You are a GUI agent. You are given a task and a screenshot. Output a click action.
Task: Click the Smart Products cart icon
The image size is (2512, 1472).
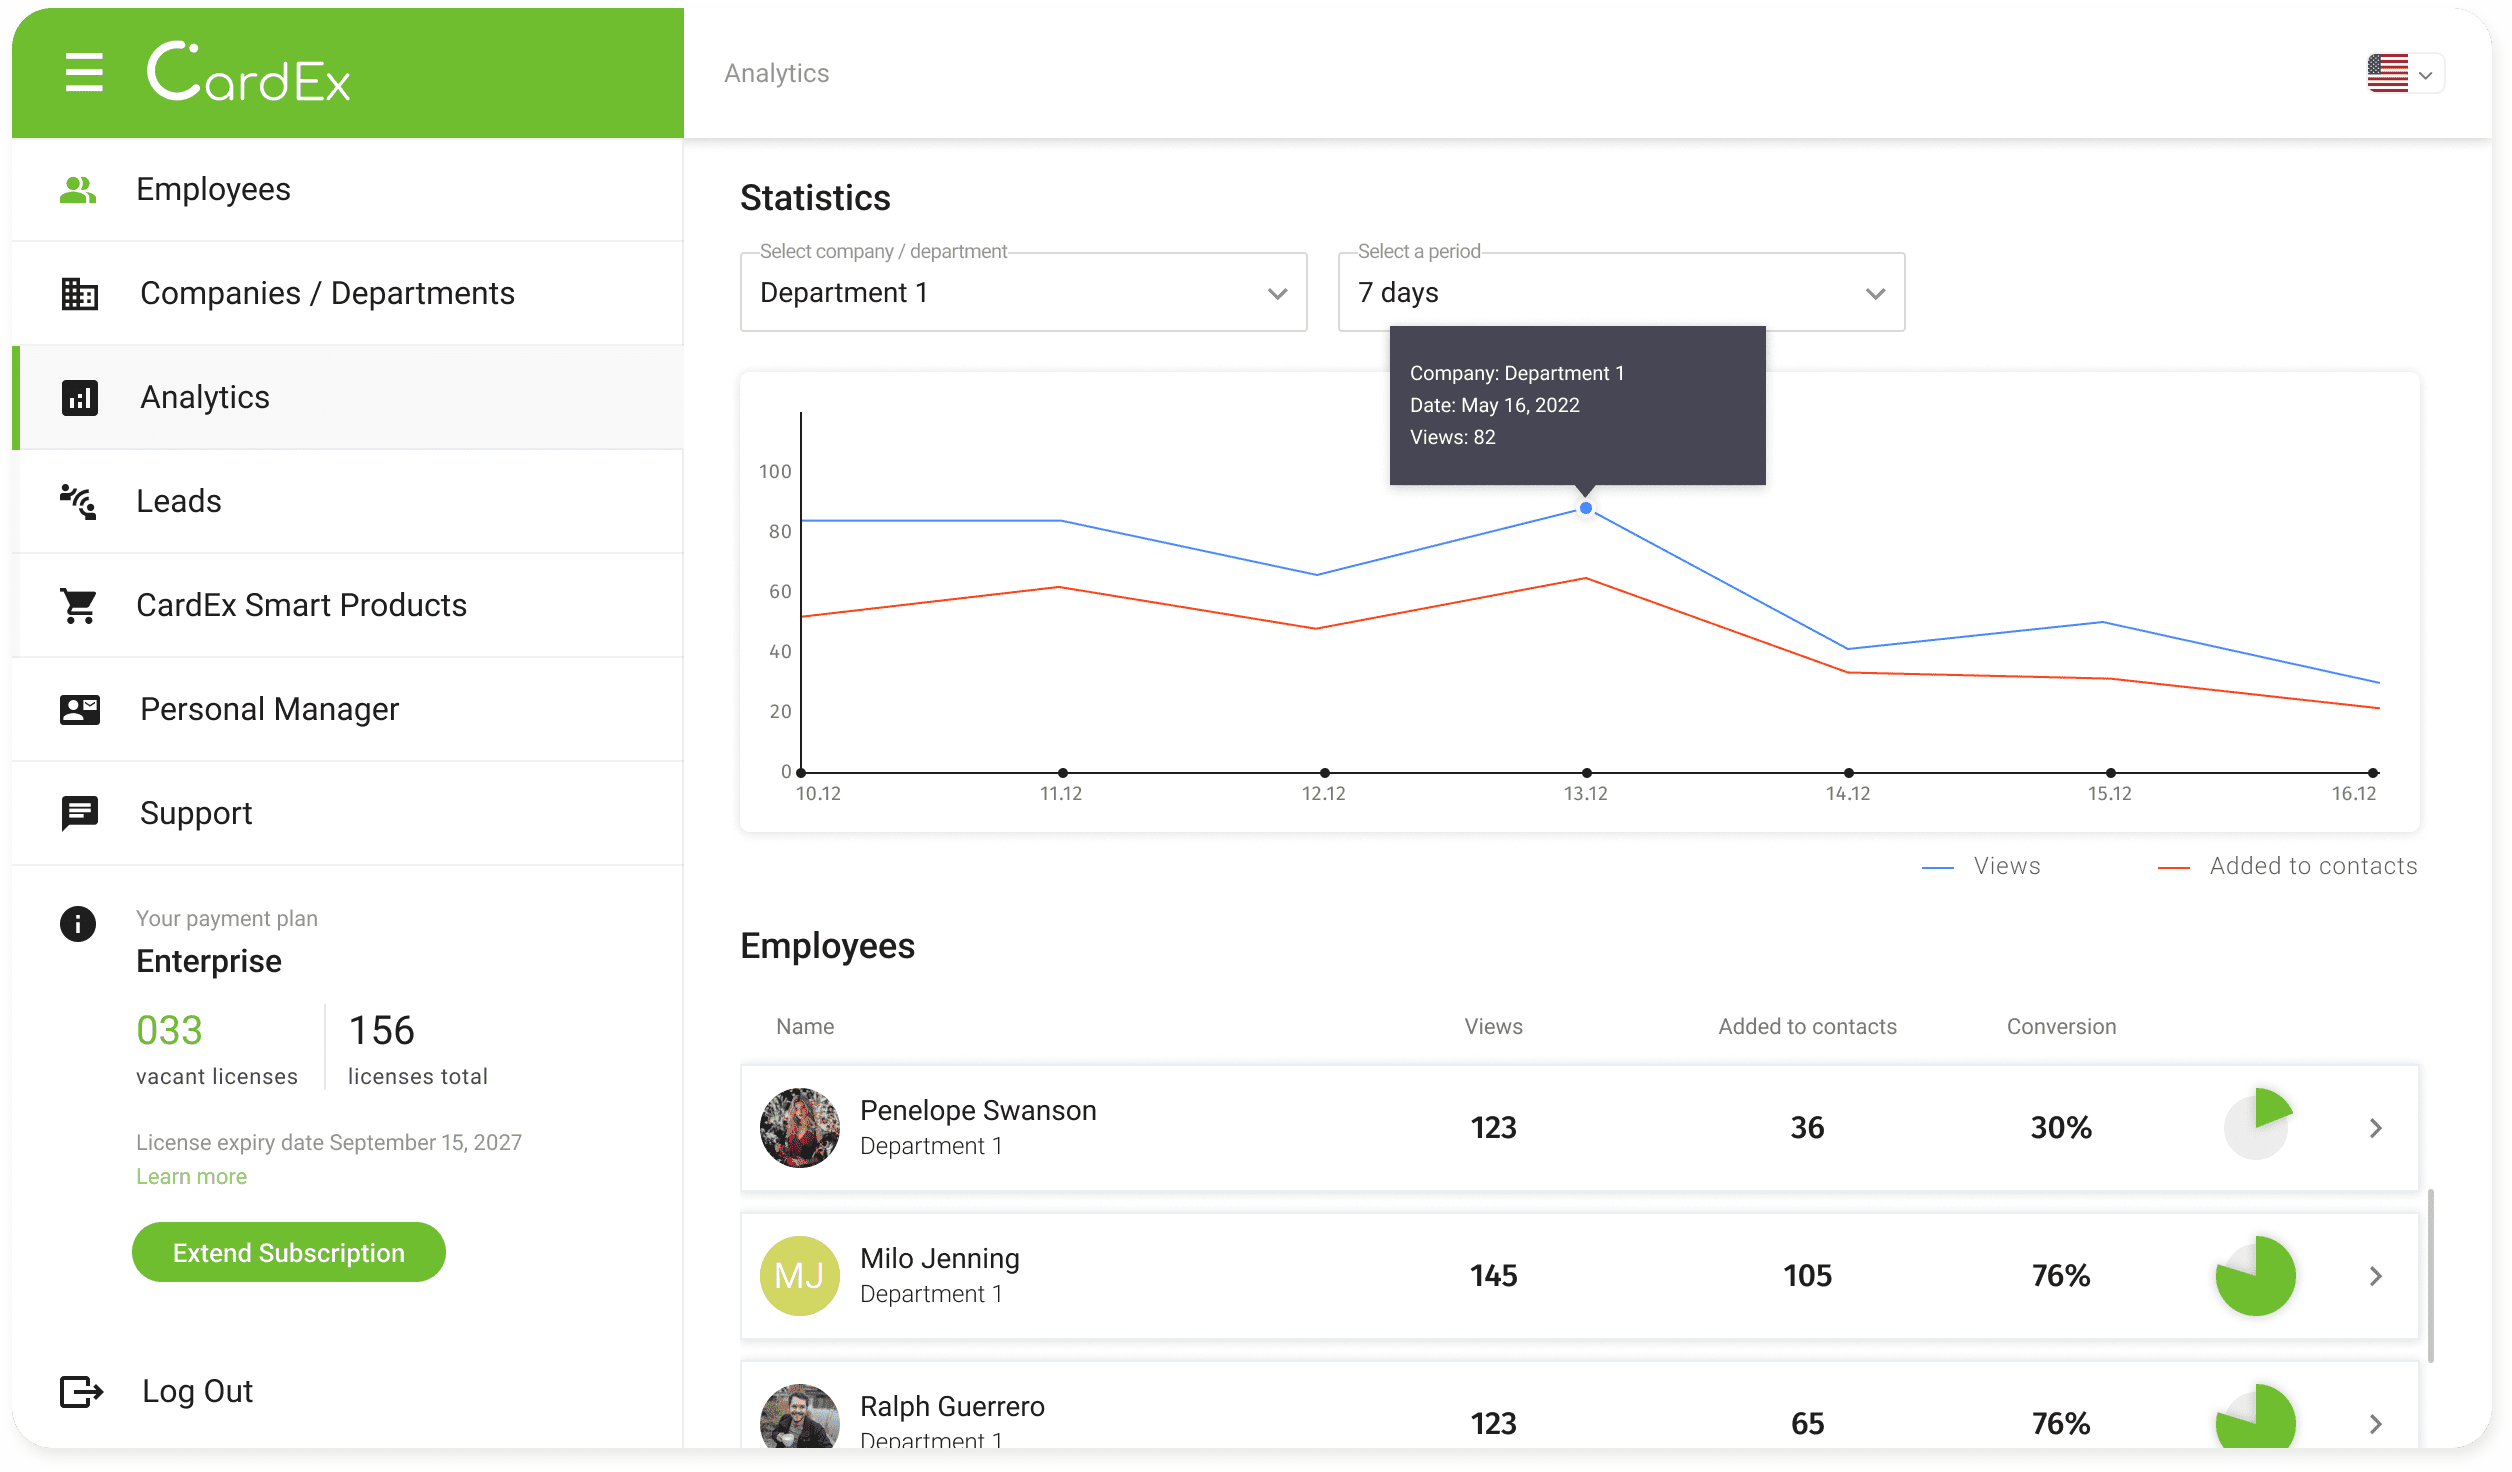(79, 605)
